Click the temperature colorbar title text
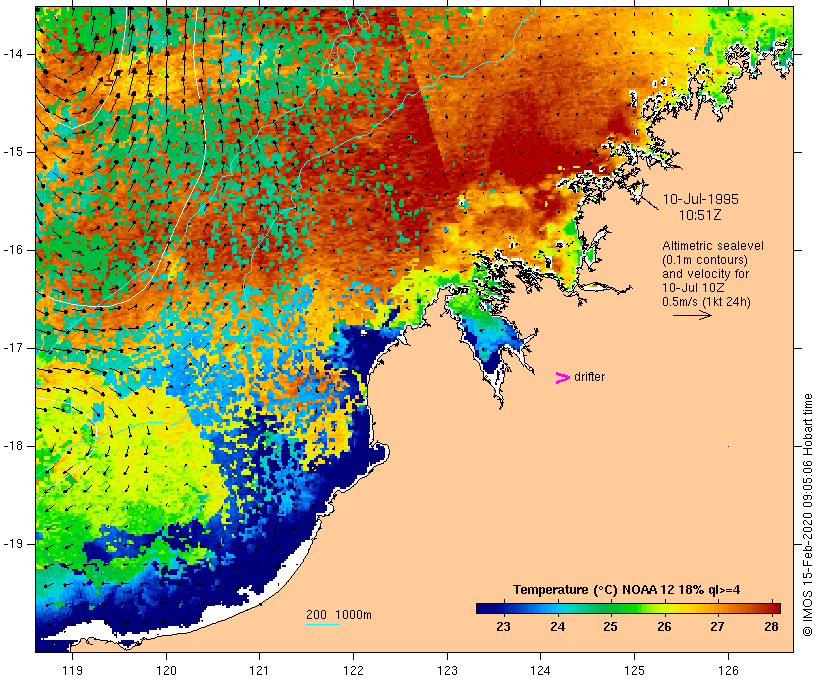The width and height of the screenshot is (820, 680). [627, 590]
